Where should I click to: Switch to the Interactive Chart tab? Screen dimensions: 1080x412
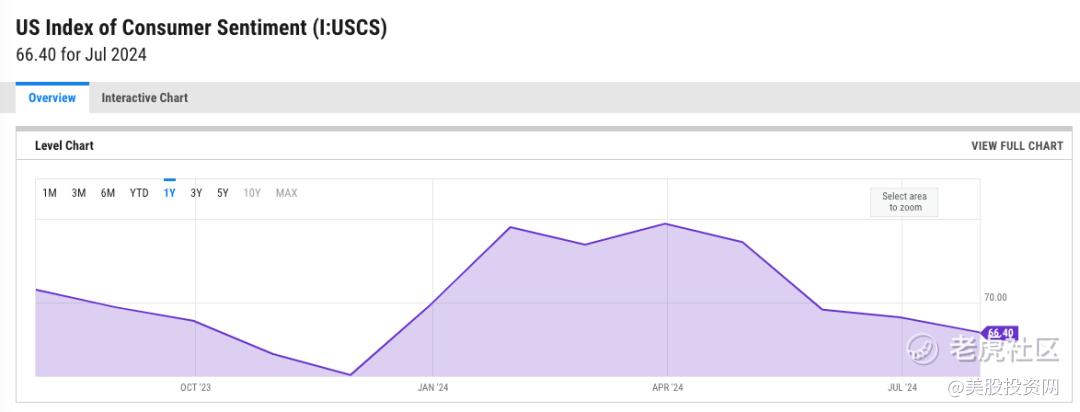coord(145,98)
